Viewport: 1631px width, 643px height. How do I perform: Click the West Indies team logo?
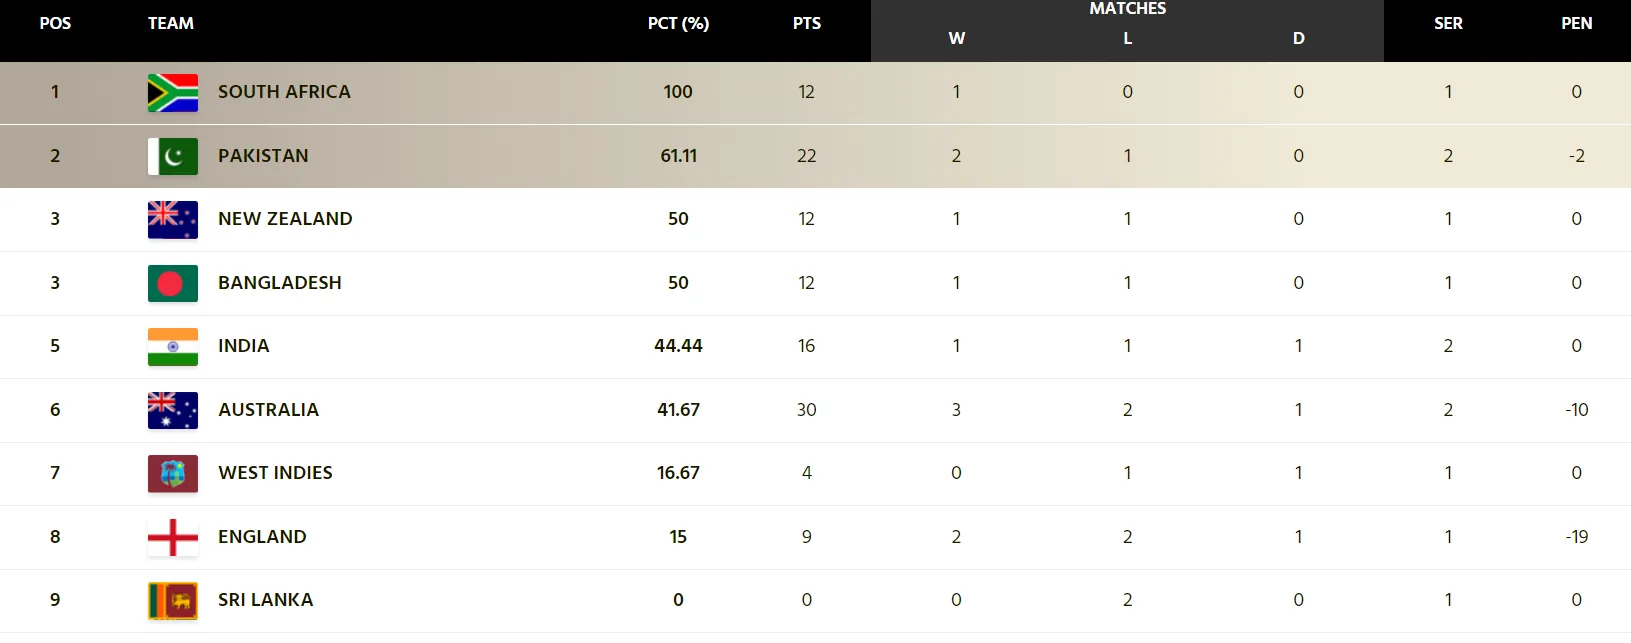(x=172, y=473)
